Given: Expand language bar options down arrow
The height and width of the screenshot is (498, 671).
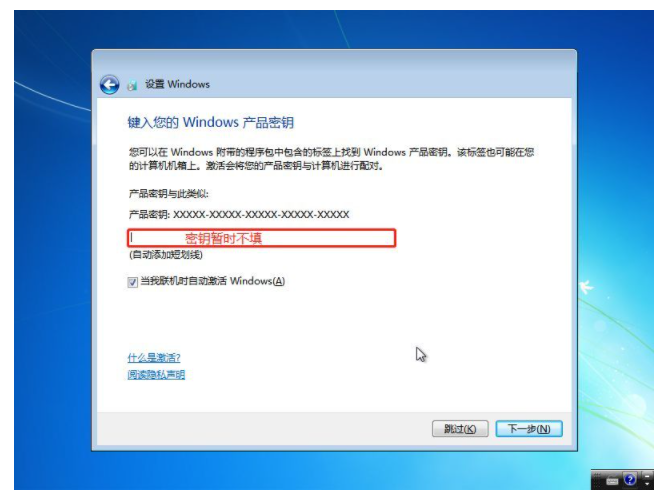Looking at the screenshot, I should click(647, 484).
